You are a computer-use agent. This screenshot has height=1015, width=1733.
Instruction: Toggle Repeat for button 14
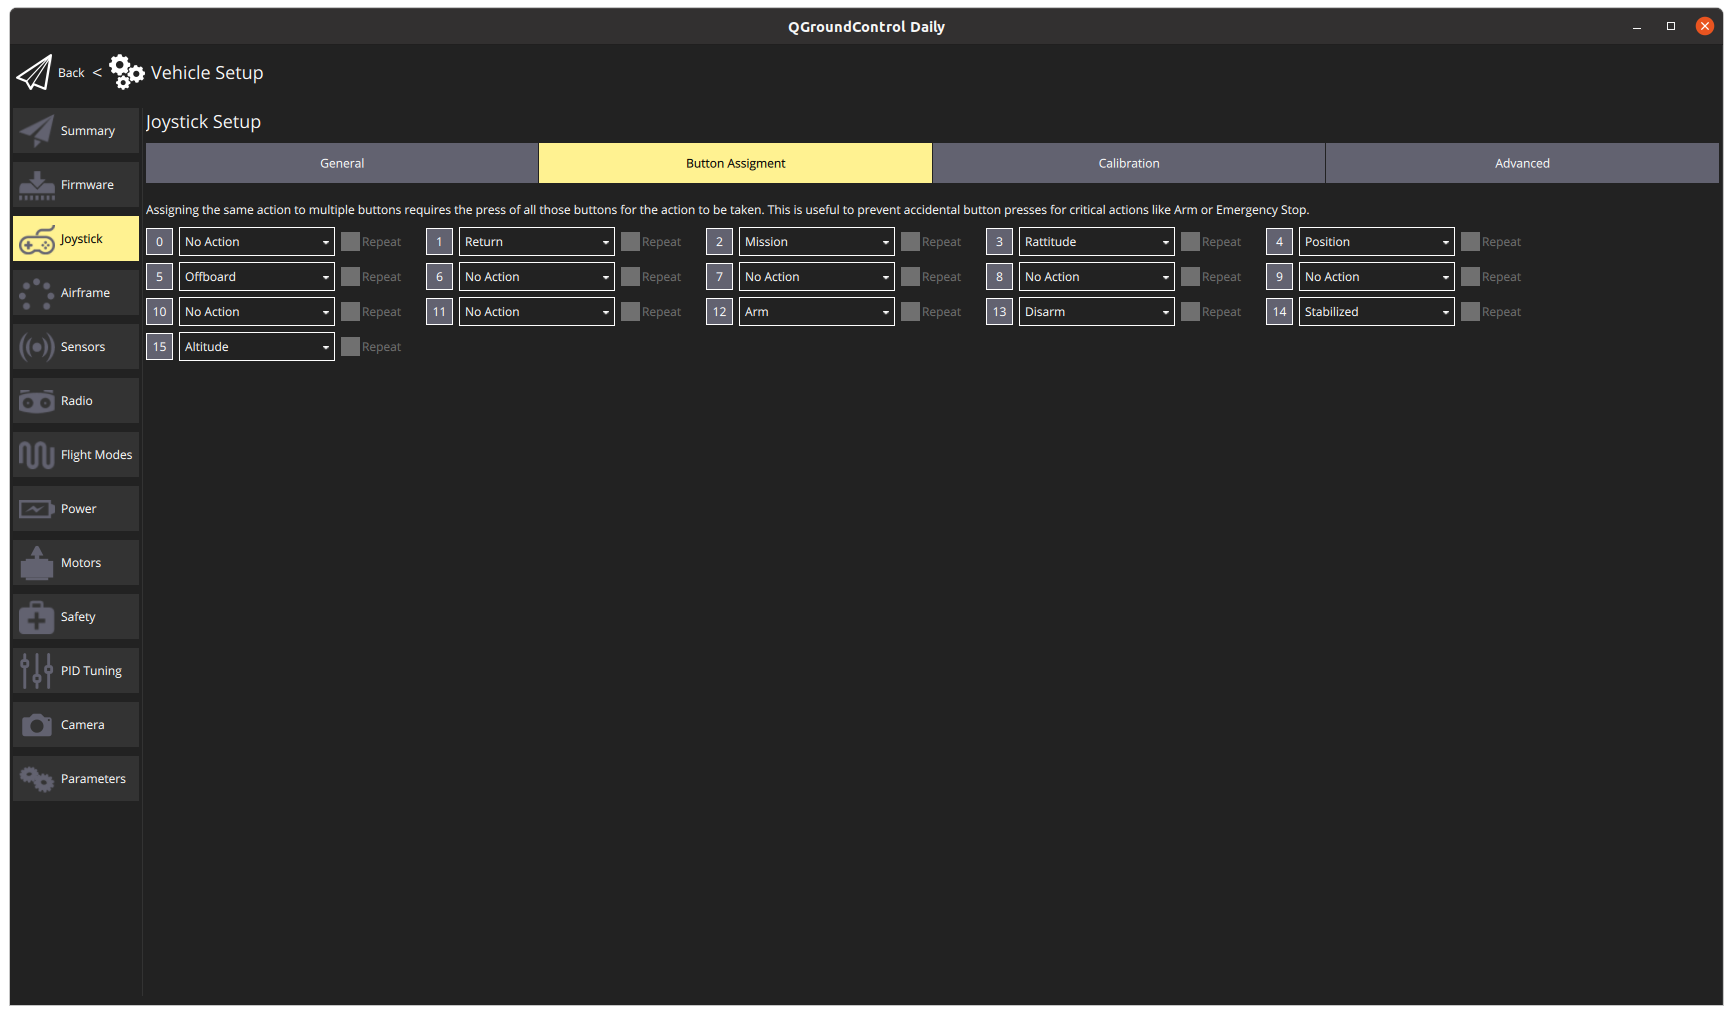pyautogui.click(x=1470, y=312)
